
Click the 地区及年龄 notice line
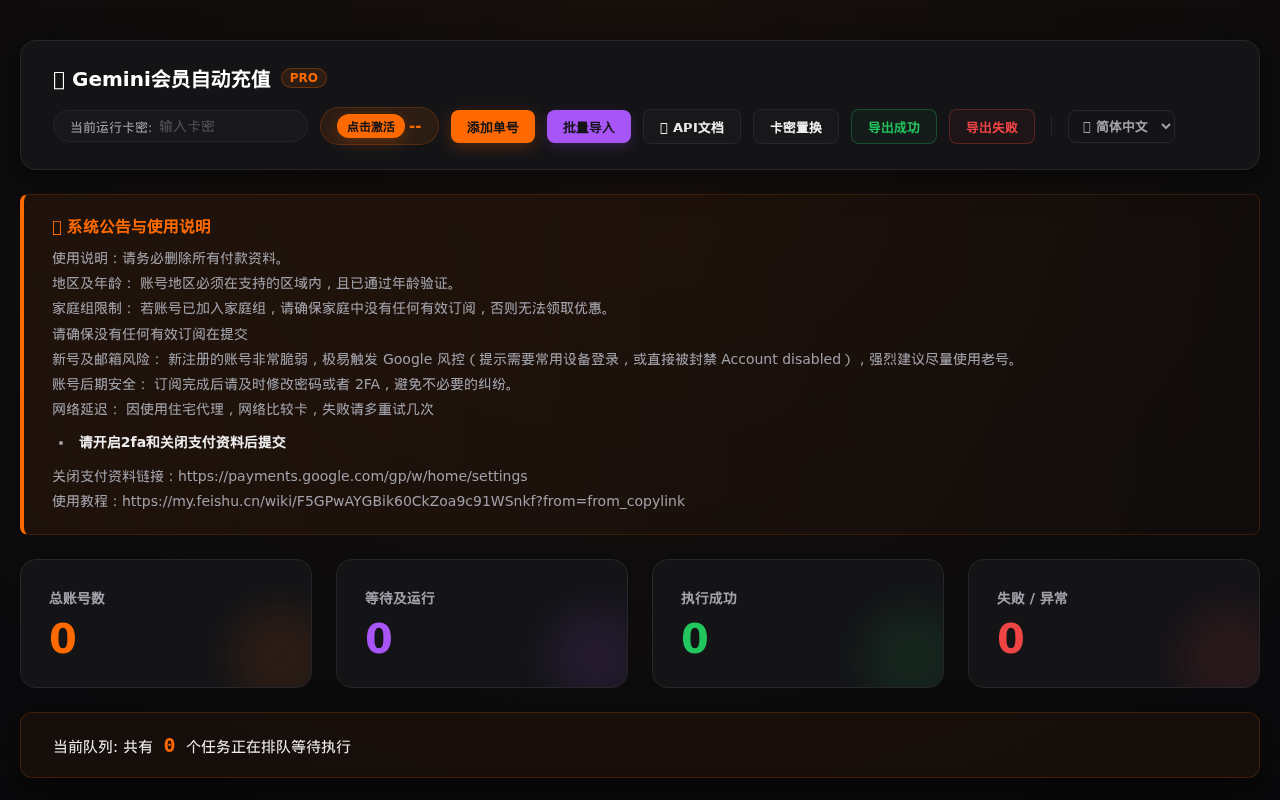coord(257,283)
